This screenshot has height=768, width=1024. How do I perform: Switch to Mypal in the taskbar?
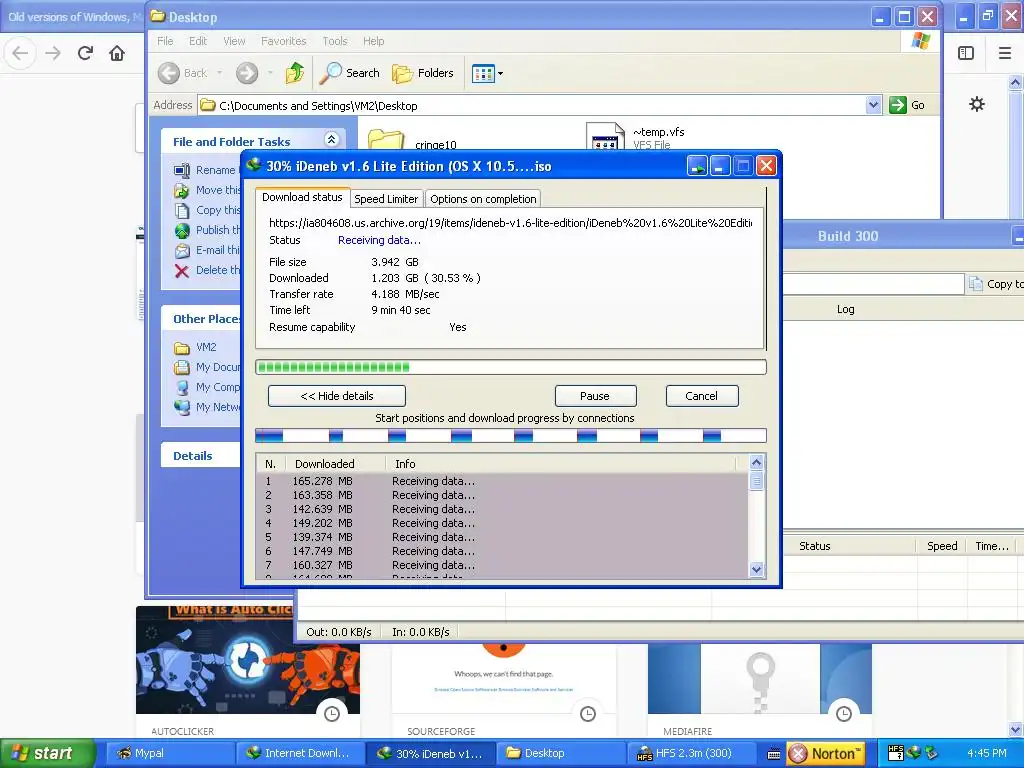169,753
